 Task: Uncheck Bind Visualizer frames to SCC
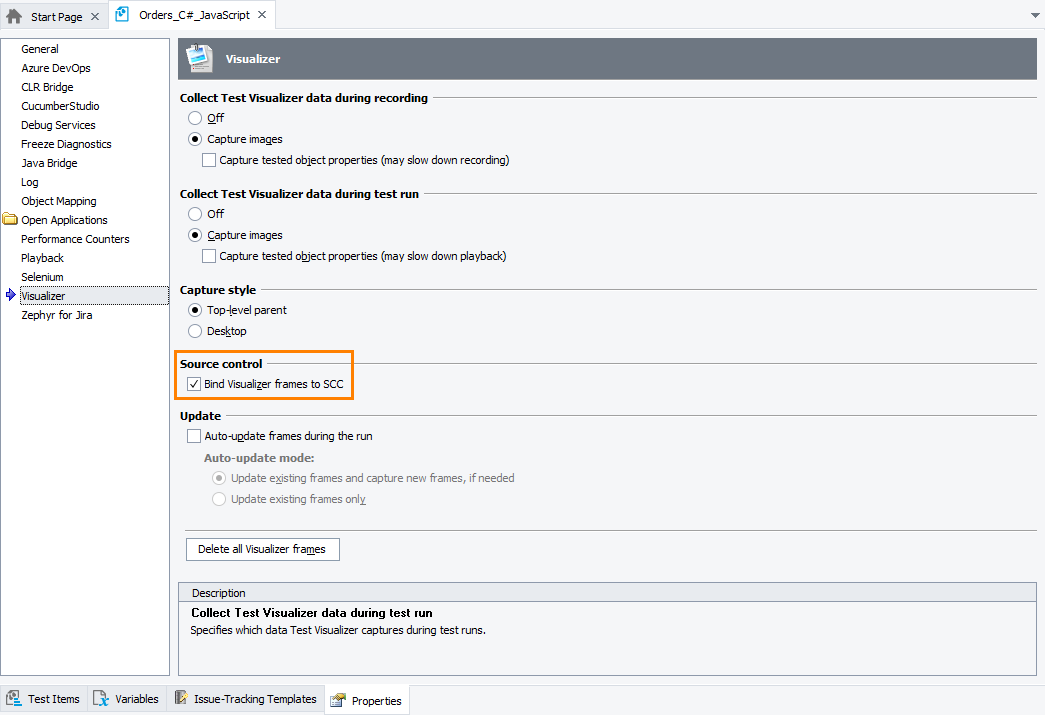pos(192,383)
